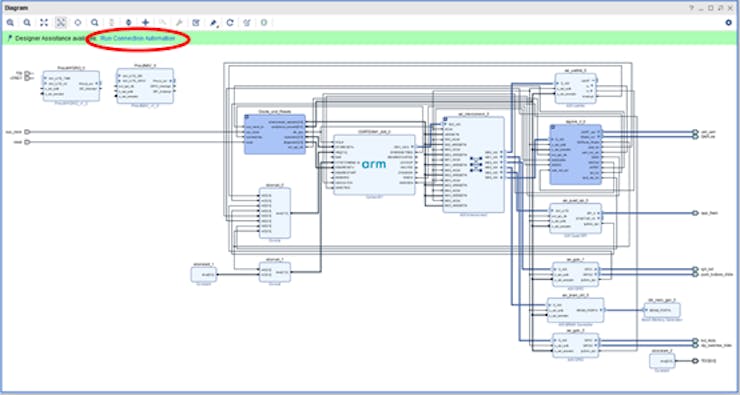Open the diagram help question mark
This screenshot has width=740, height=395.
692,8
